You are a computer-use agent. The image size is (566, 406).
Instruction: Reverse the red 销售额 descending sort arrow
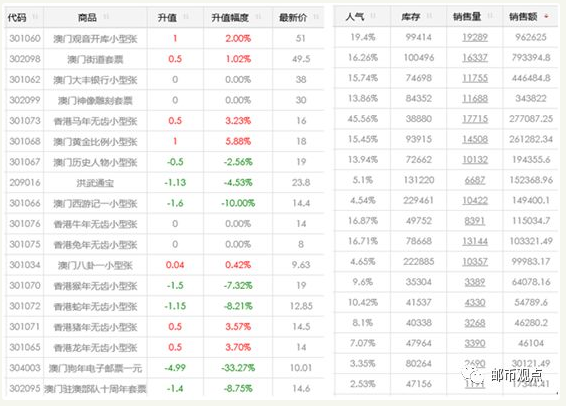click(547, 16)
